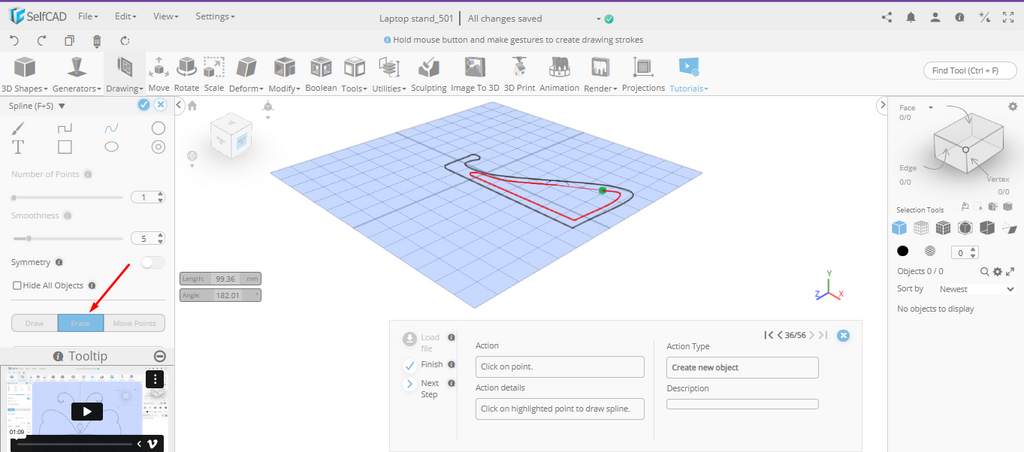1024x452 pixels.
Task: Click the Move Points button
Action: tap(134, 323)
